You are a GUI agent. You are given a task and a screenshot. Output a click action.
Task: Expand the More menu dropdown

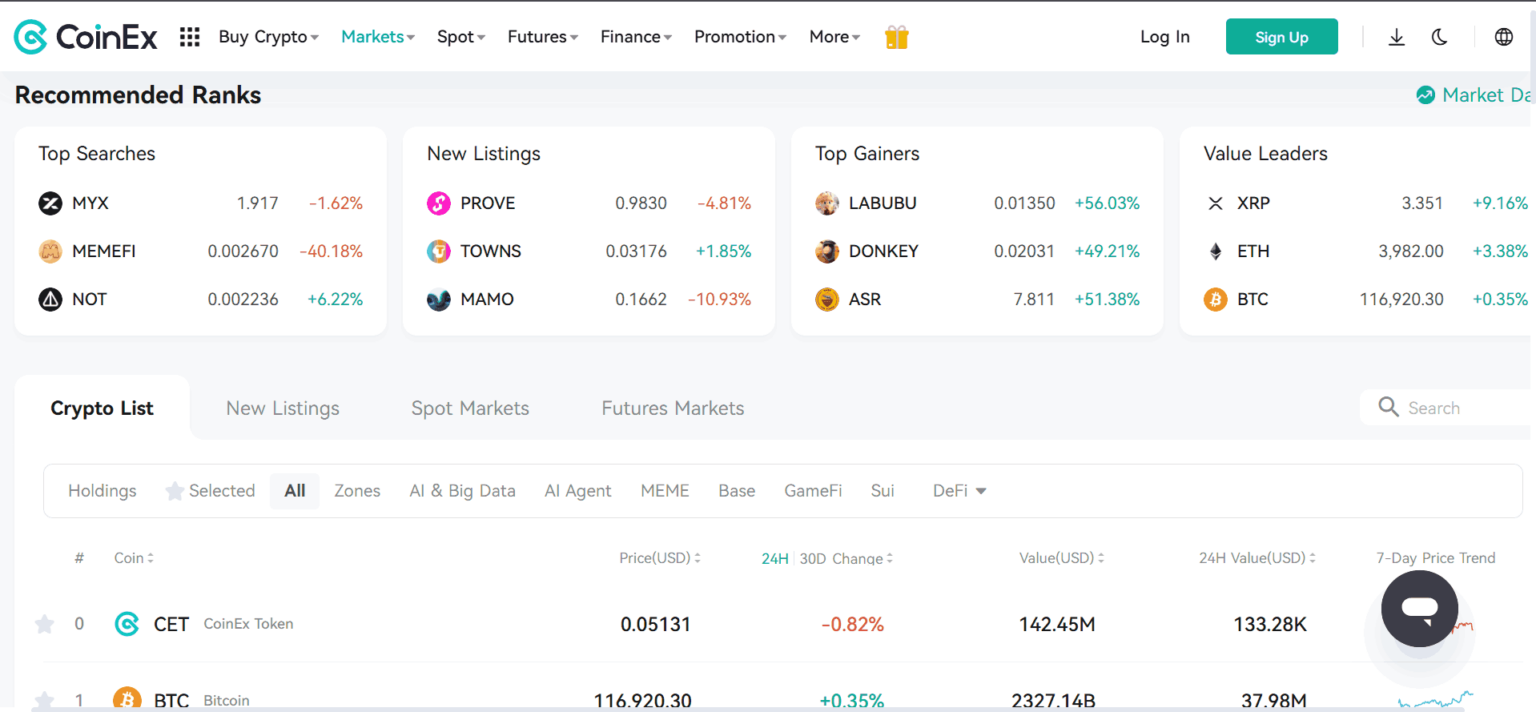833,36
